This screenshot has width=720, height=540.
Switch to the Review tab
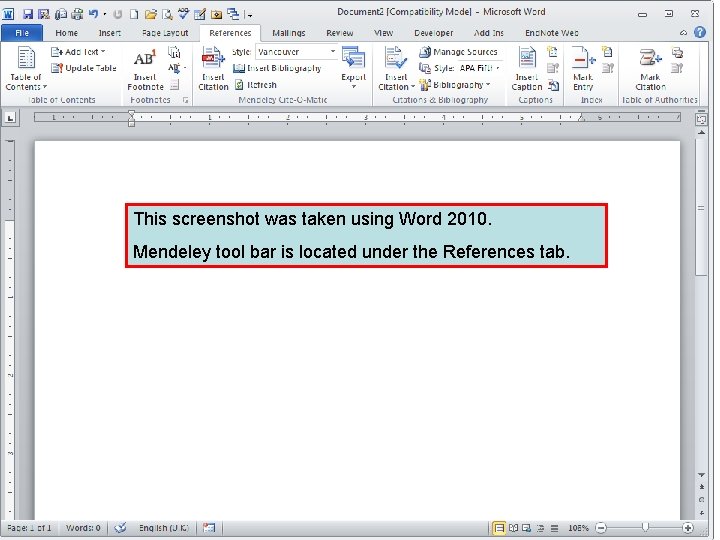pyautogui.click(x=340, y=33)
